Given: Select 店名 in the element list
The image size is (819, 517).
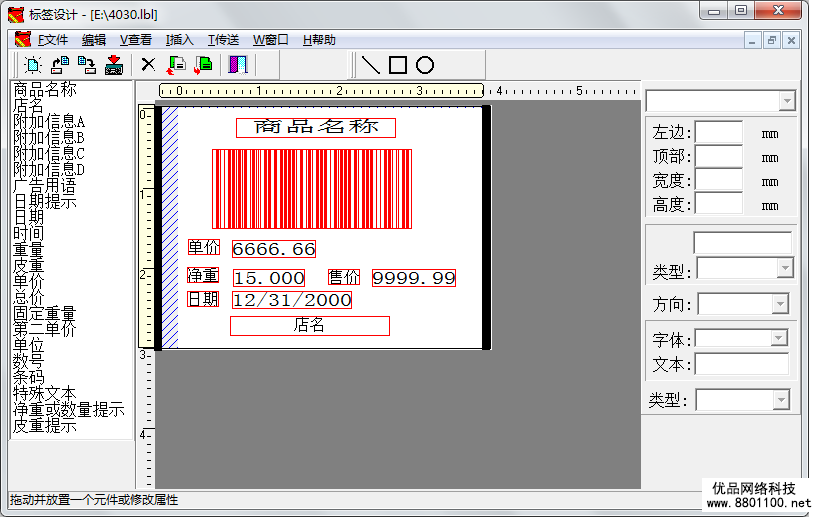Looking at the screenshot, I should 28,105.
